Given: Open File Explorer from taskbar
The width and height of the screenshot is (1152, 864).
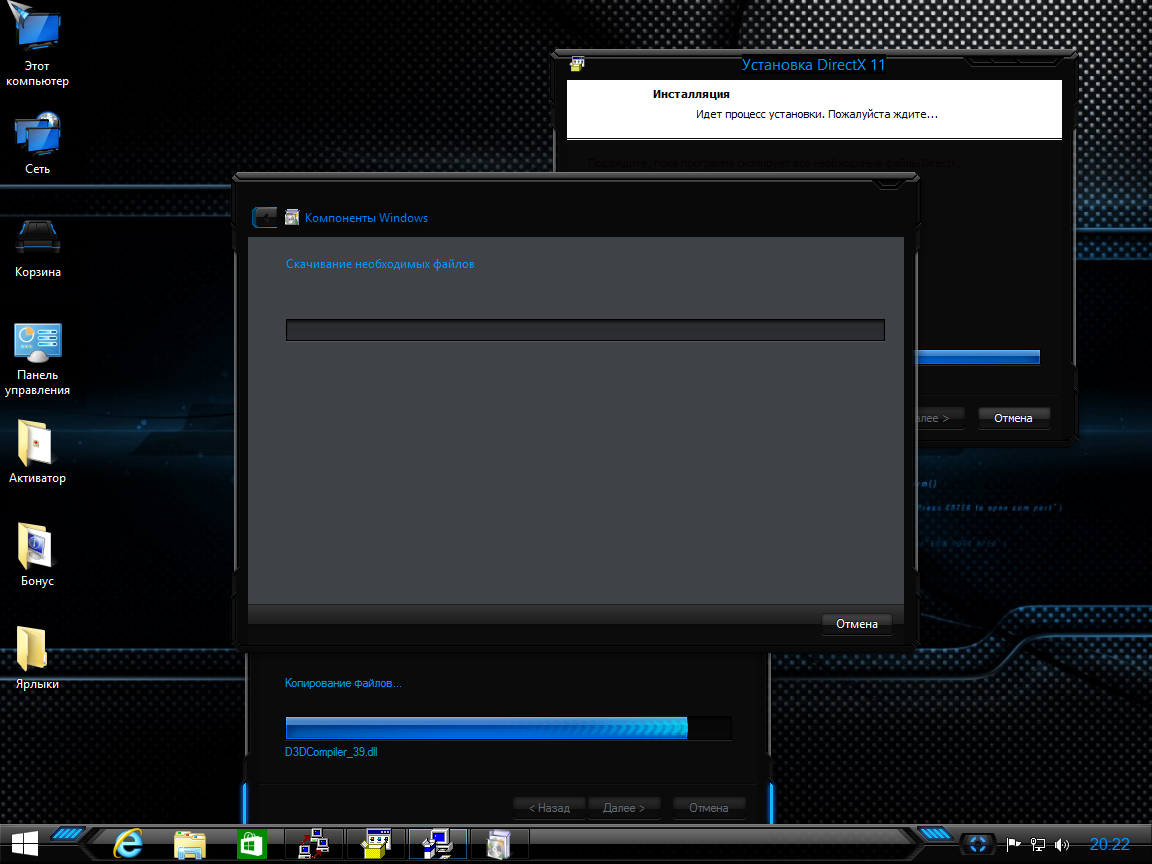Looking at the screenshot, I should pyautogui.click(x=190, y=844).
